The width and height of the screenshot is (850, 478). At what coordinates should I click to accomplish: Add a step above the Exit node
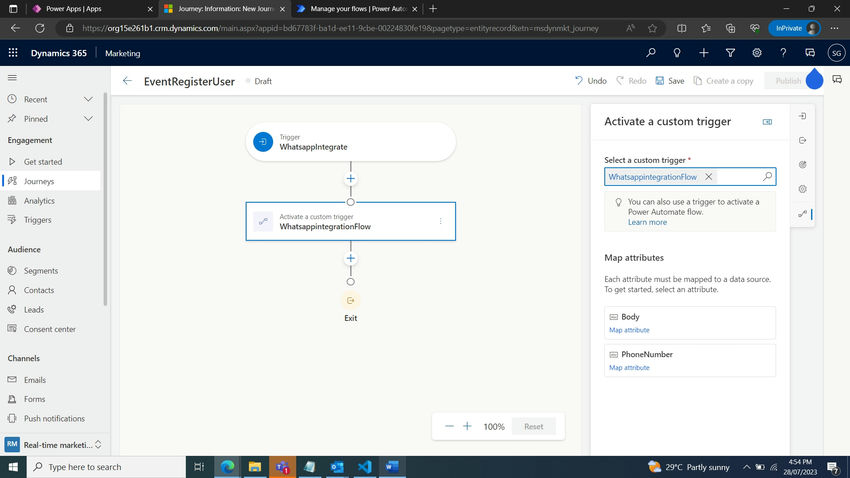coord(351,259)
